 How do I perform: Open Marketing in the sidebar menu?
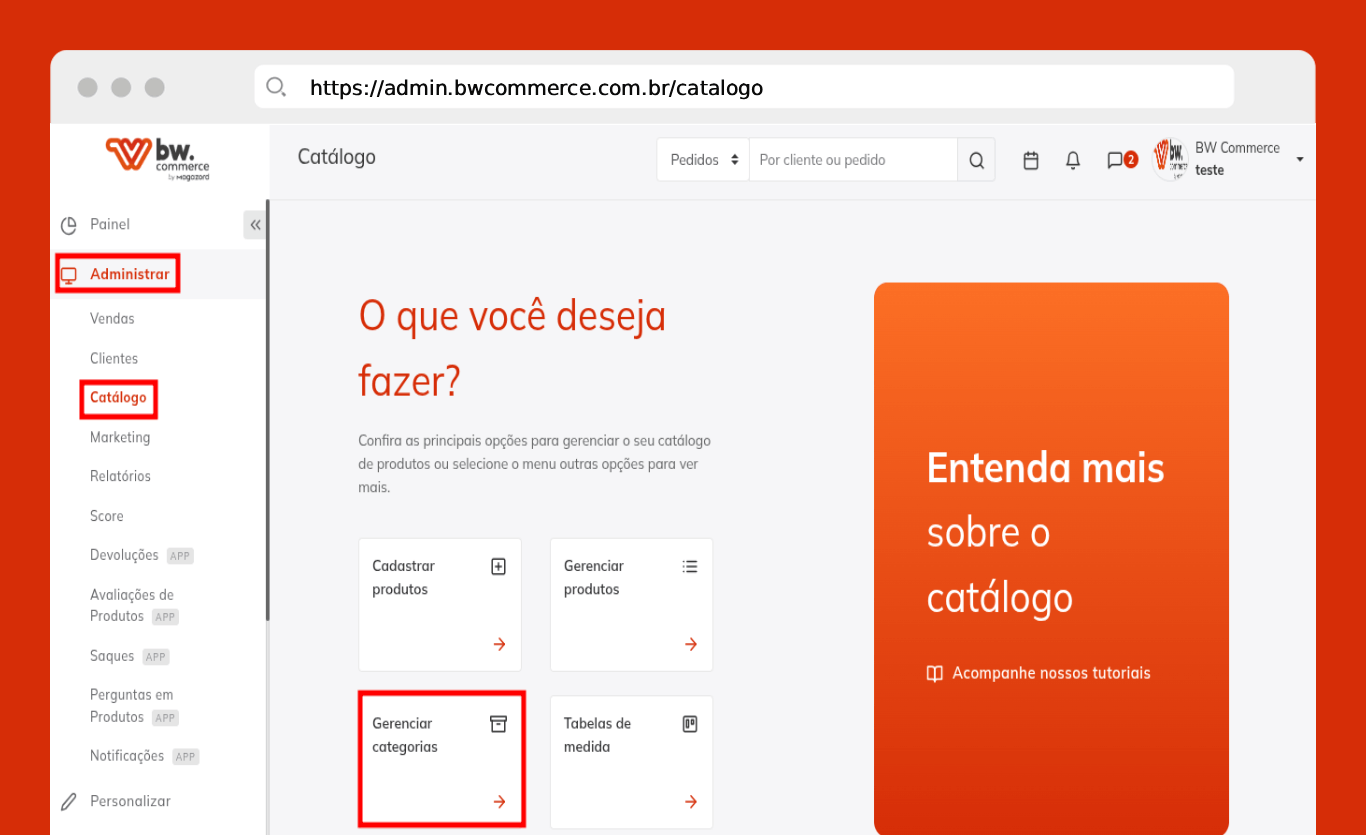click(120, 437)
